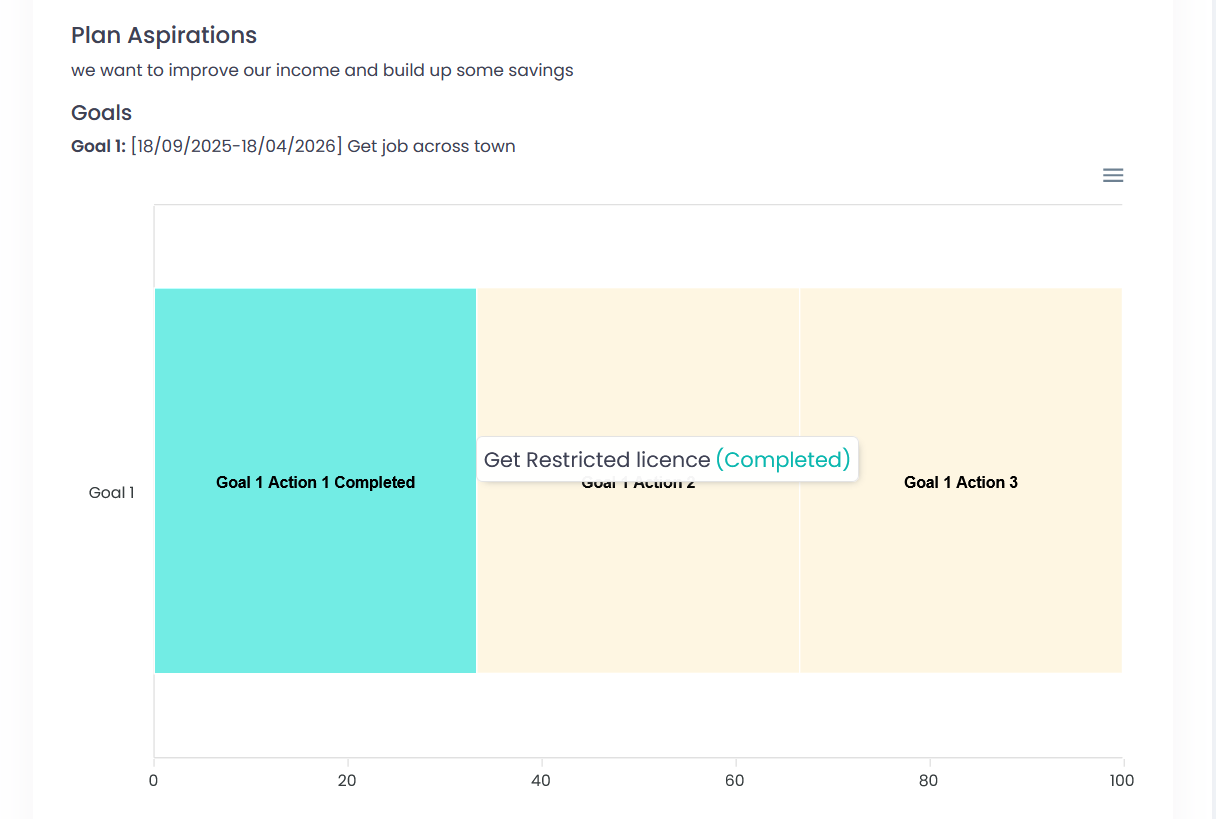Click the x-axis tick label 40
This screenshot has height=819, width=1216.
pos(541,781)
